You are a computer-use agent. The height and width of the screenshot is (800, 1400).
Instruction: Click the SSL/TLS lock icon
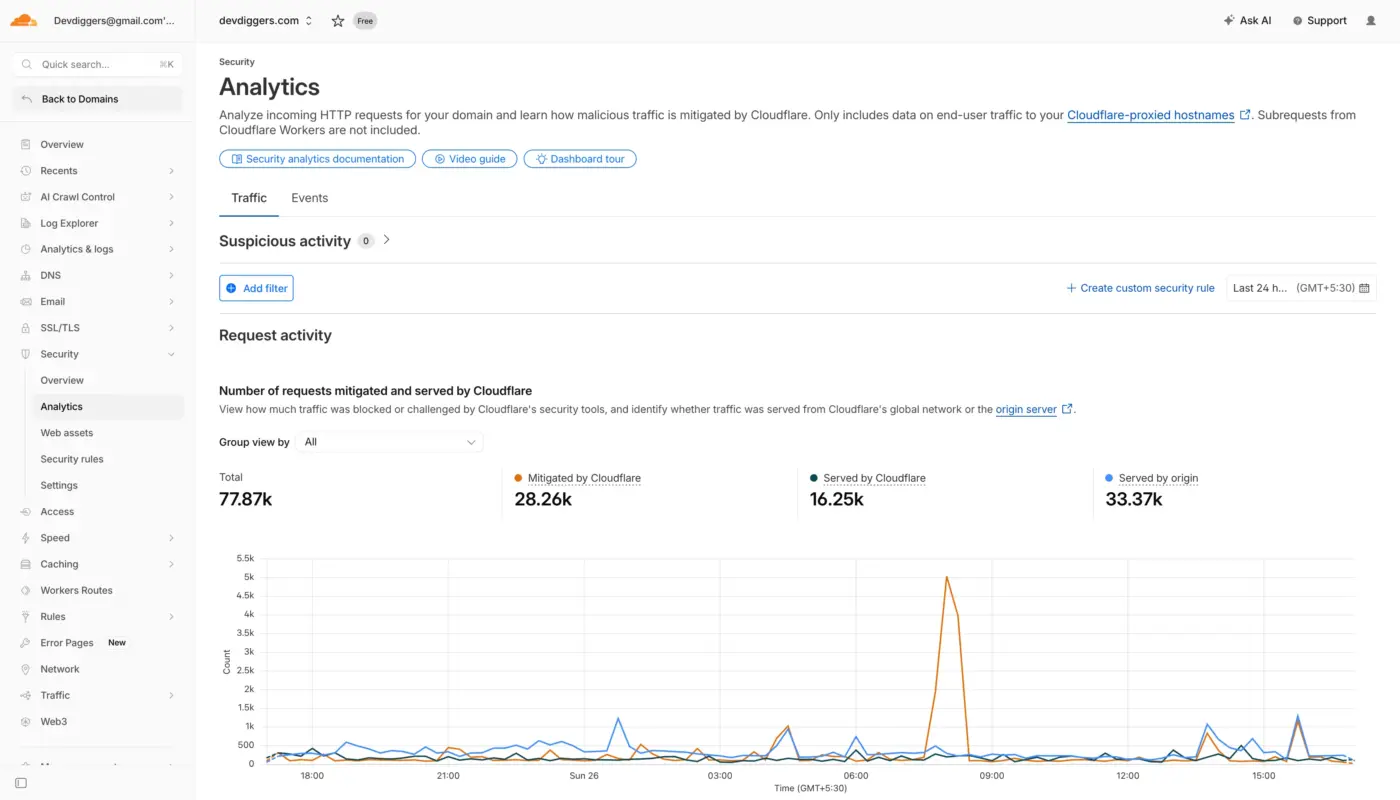click(x=26, y=328)
